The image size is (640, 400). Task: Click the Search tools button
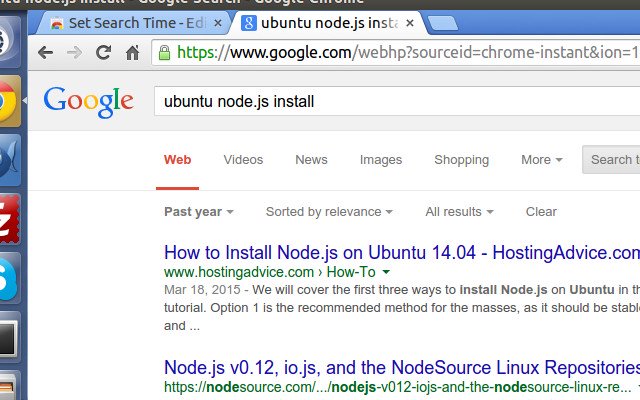click(x=611, y=160)
